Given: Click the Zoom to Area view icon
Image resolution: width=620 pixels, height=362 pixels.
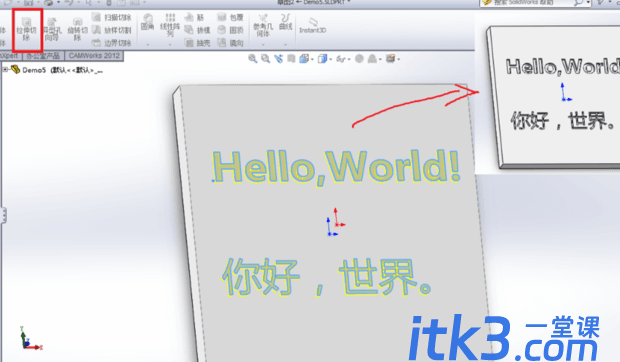Looking at the screenshot, I should [265, 59].
